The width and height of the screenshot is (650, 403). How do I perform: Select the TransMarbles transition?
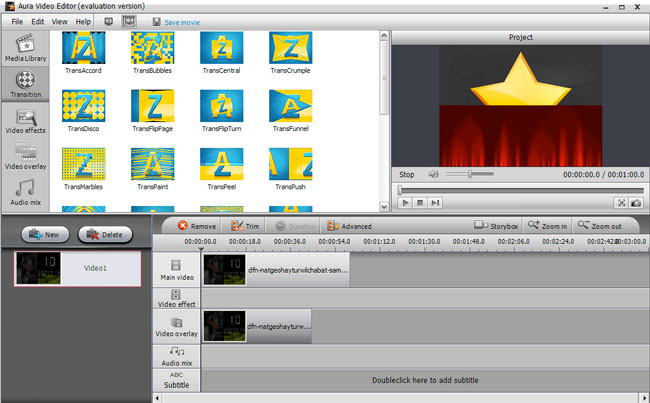[x=83, y=169]
